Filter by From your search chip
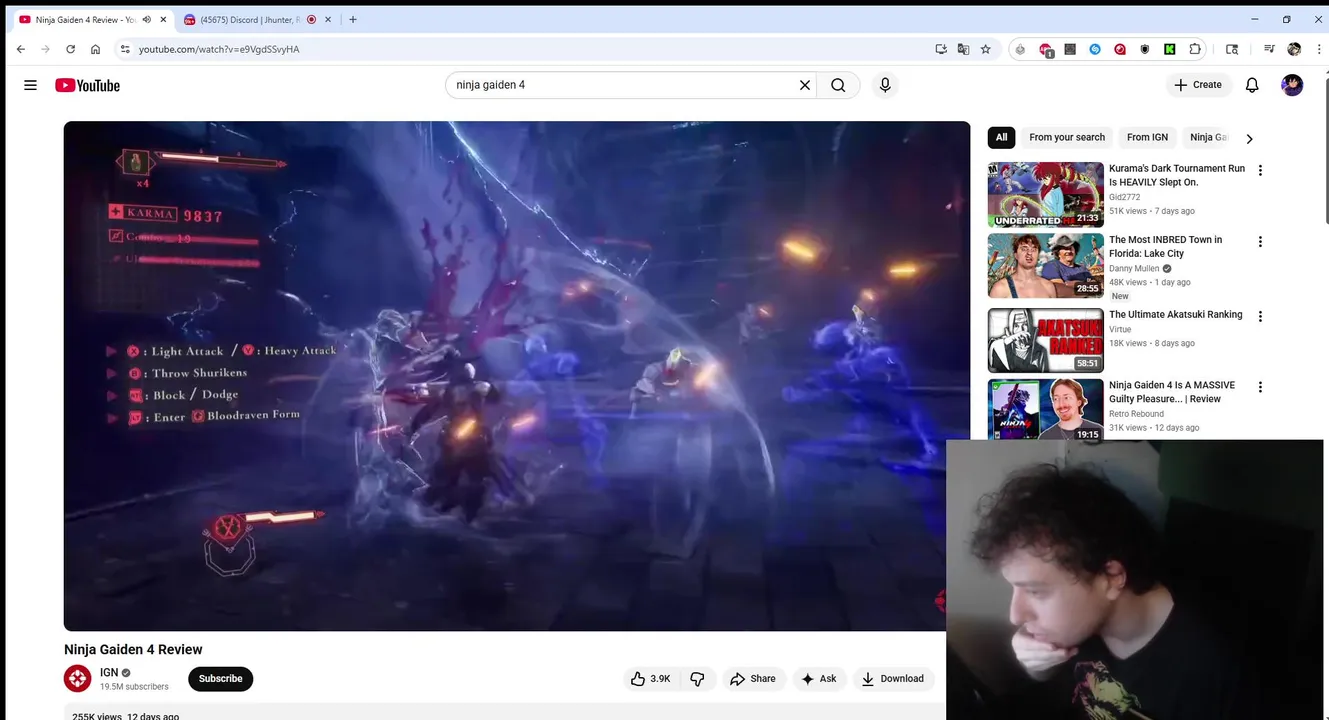Viewport: 1329px width, 720px height. pos(1067,137)
